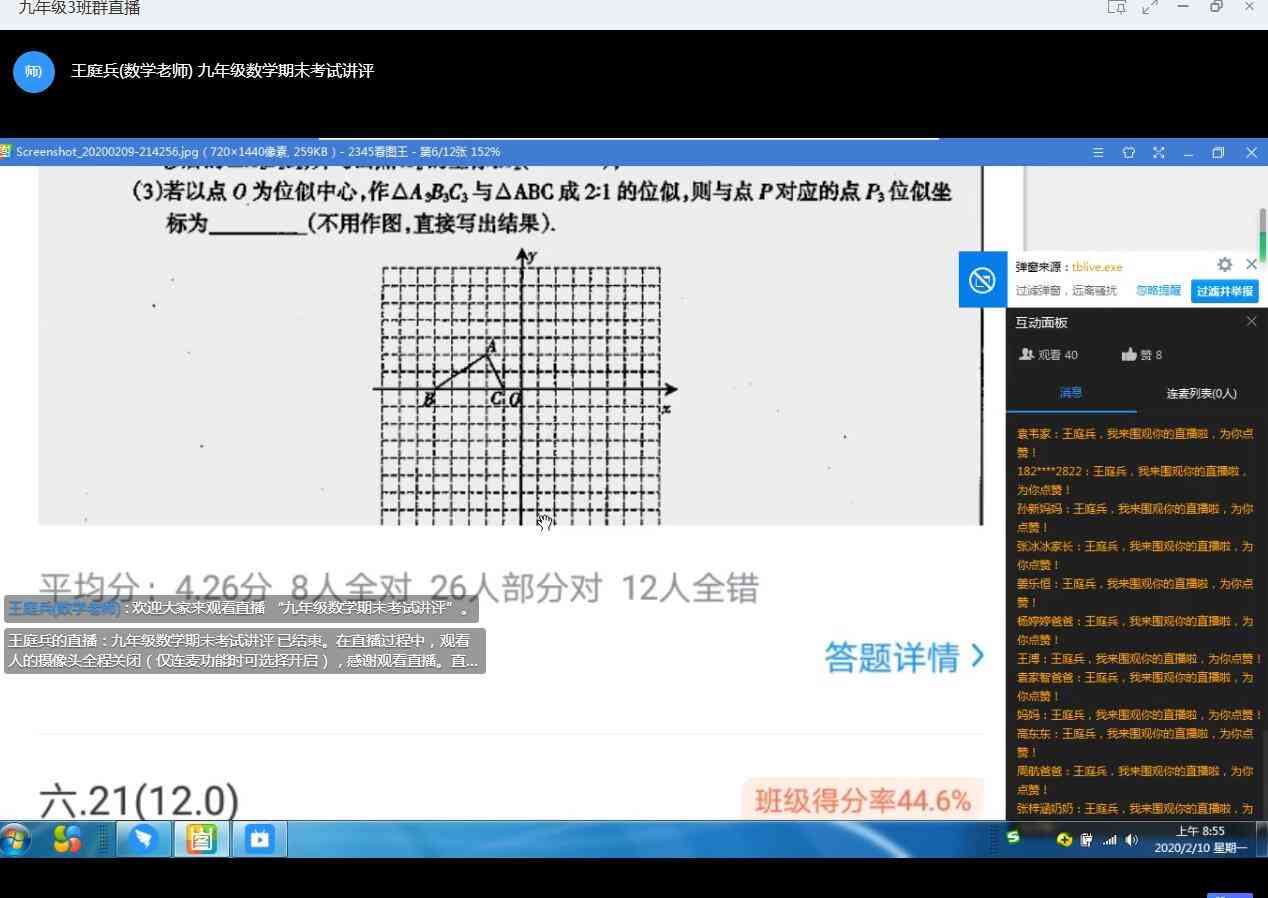Image resolution: width=1268 pixels, height=898 pixels.
Task: Toggle fullscreen in the image viewer title bar
Action: click(1158, 153)
